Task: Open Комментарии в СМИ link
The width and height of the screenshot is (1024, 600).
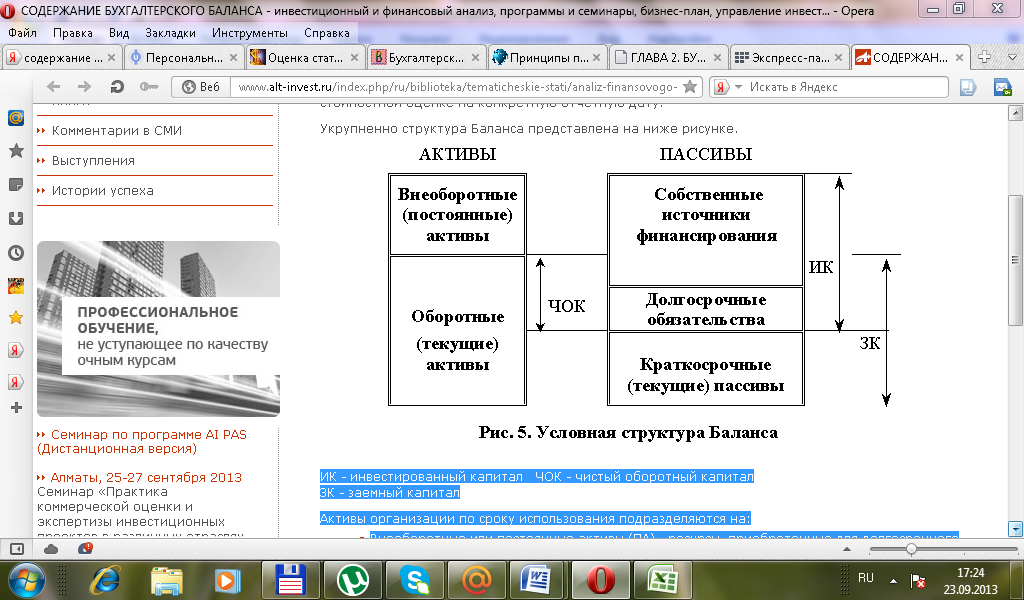Action: (116, 131)
